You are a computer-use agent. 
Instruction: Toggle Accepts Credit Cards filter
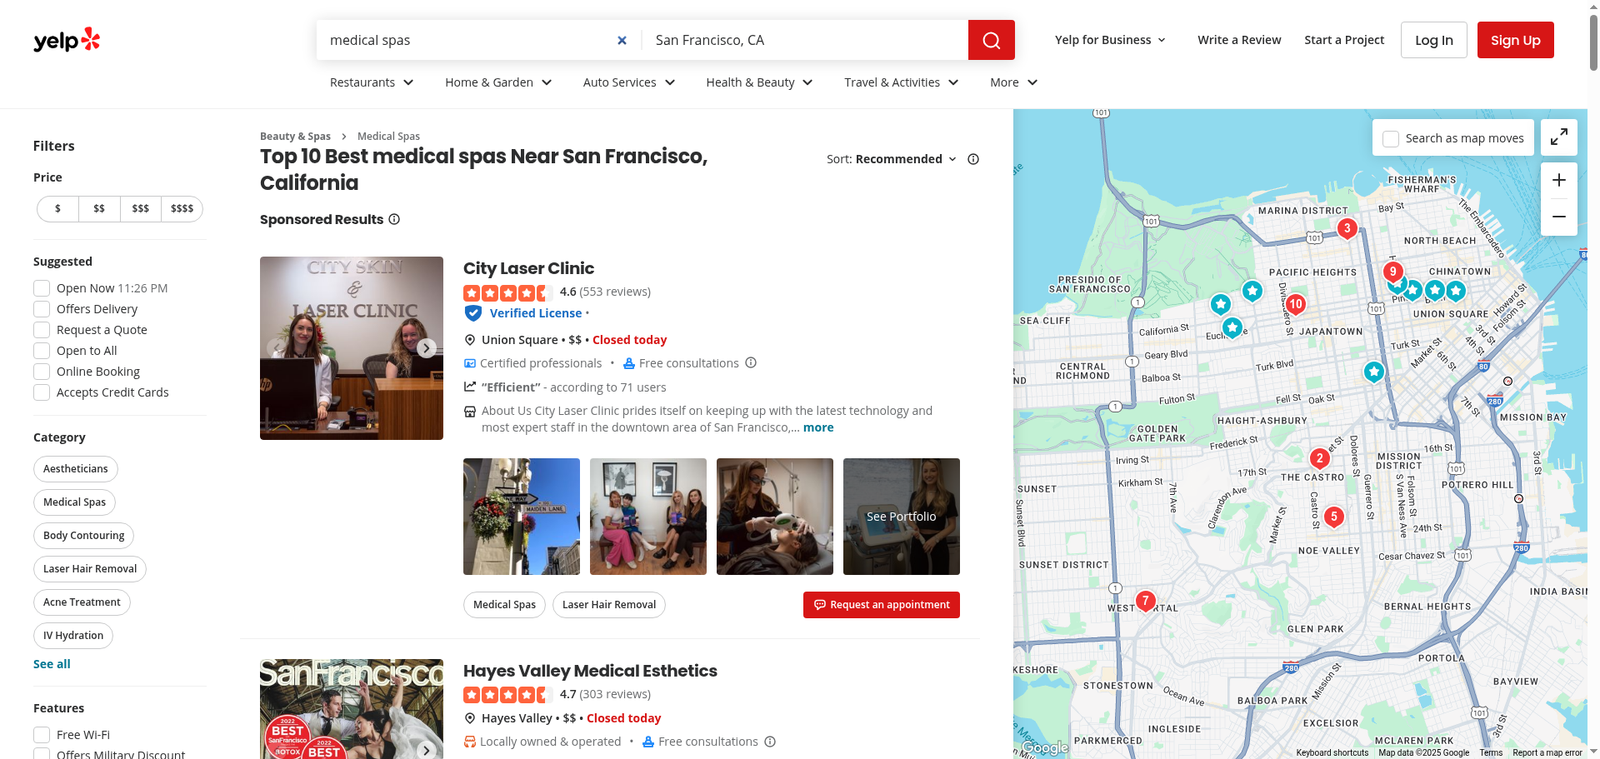pyautogui.click(x=42, y=393)
